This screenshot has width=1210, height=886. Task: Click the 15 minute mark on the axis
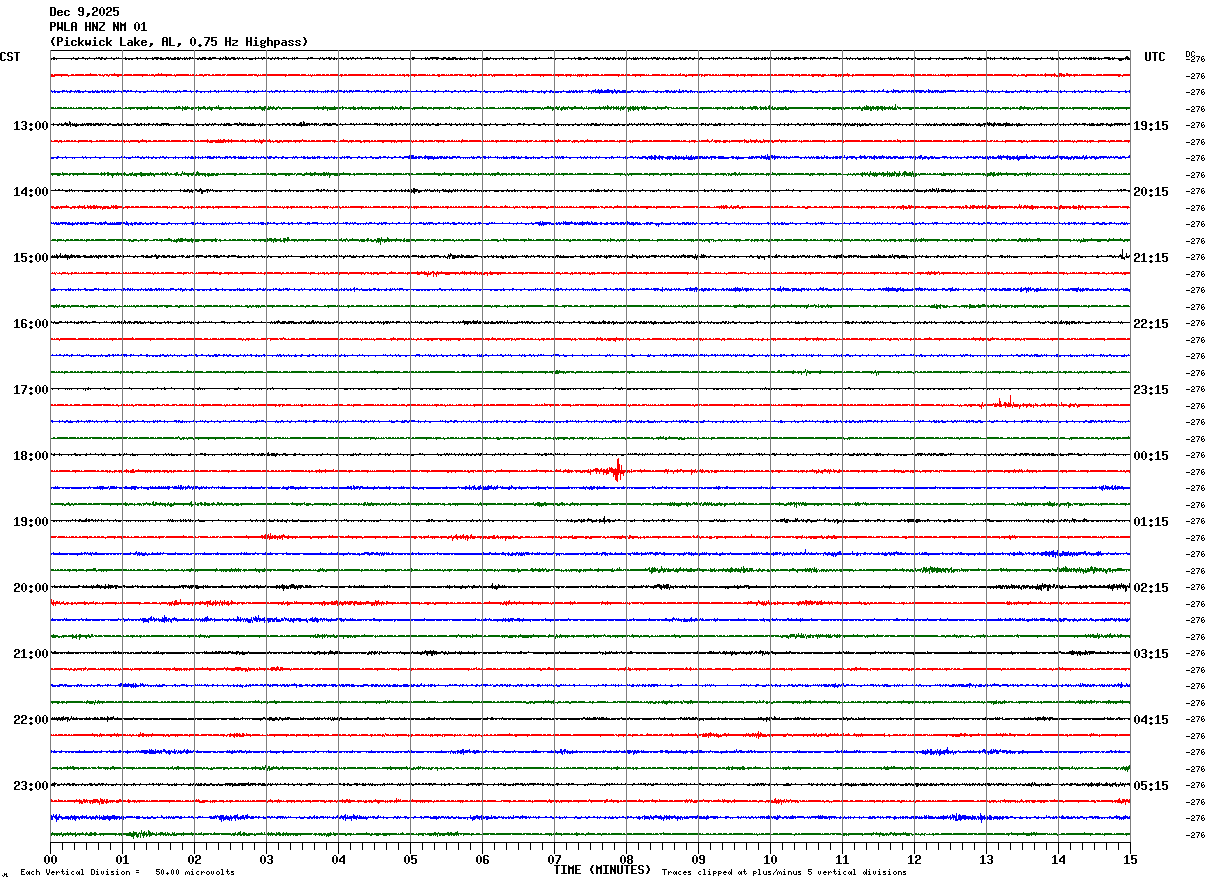1129,859
